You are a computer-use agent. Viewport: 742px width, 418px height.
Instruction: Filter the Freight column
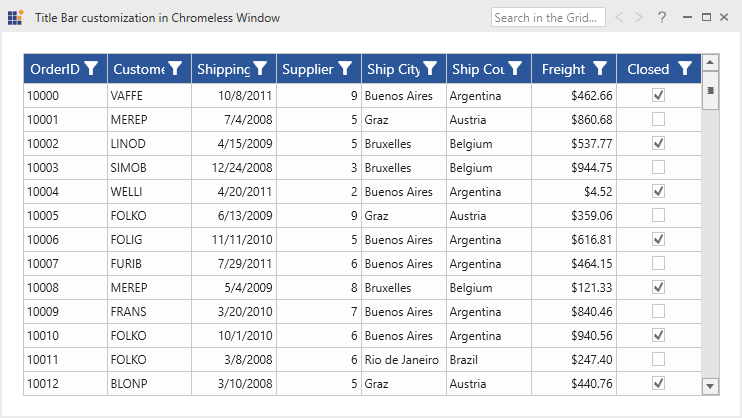600,68
